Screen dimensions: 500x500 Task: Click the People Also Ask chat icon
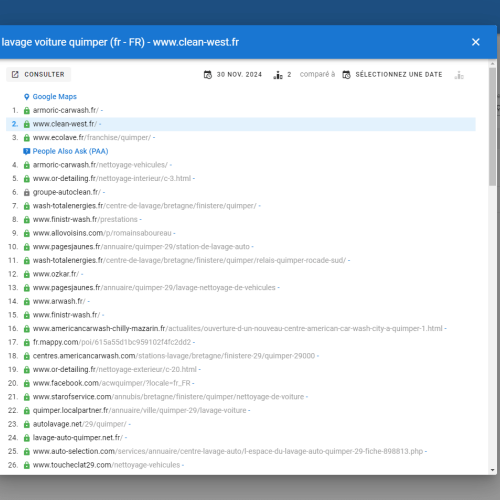point(27,151)
